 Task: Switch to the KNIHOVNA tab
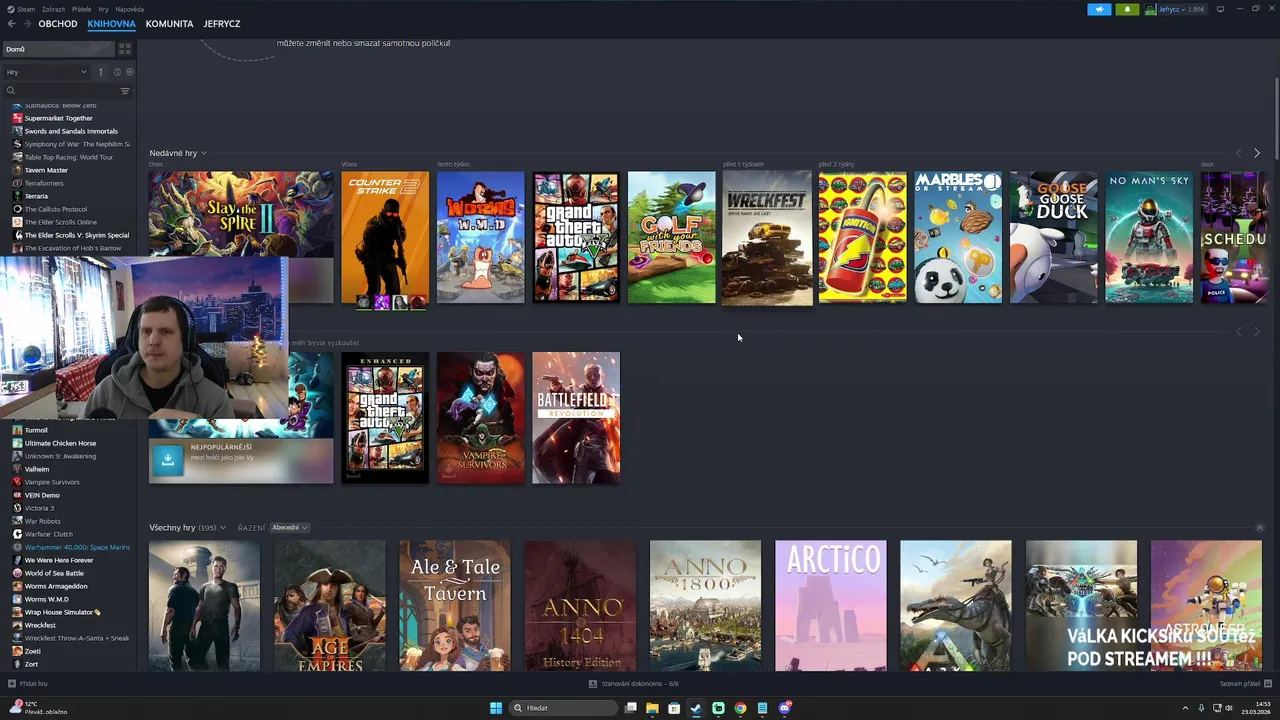point(111,24)
